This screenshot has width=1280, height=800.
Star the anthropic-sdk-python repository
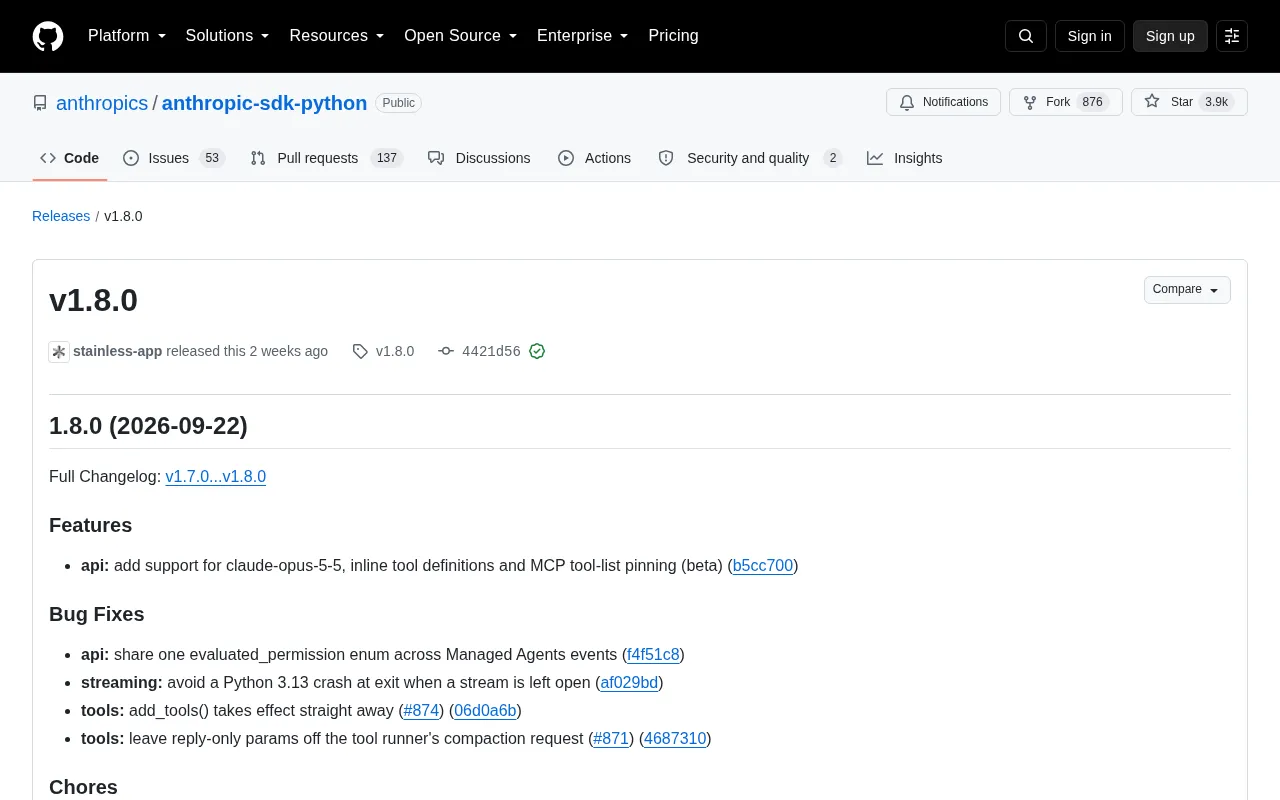[1189, 102]
